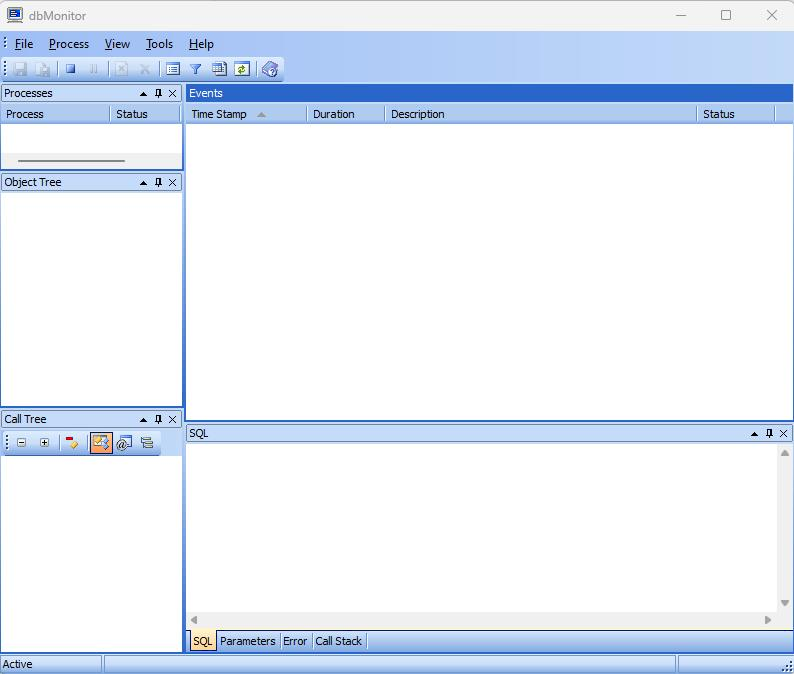Click the green arrows refresh window icon
Viewport: 794px width, 674px height.
[x=242, y=69]
